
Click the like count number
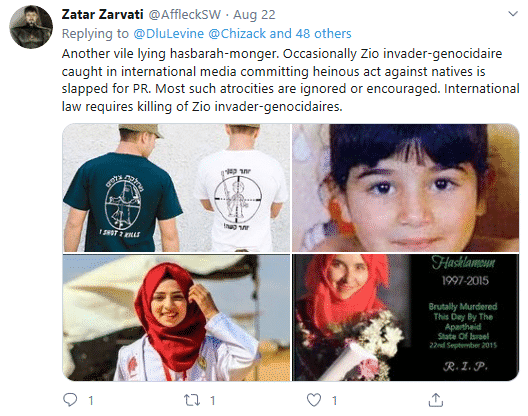tap(334, 401)
